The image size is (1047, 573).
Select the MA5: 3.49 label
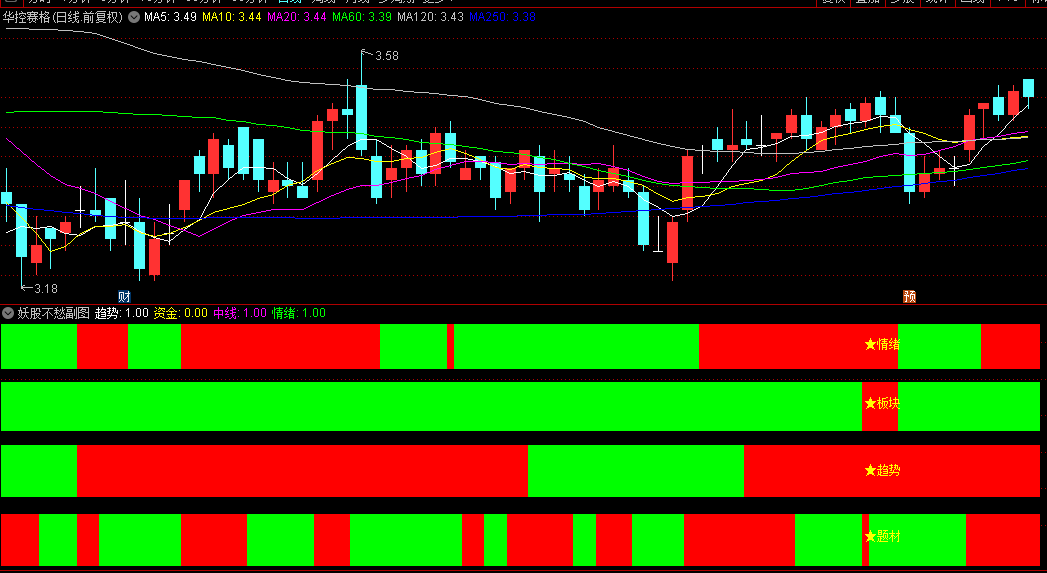click(x=170, y=17)
